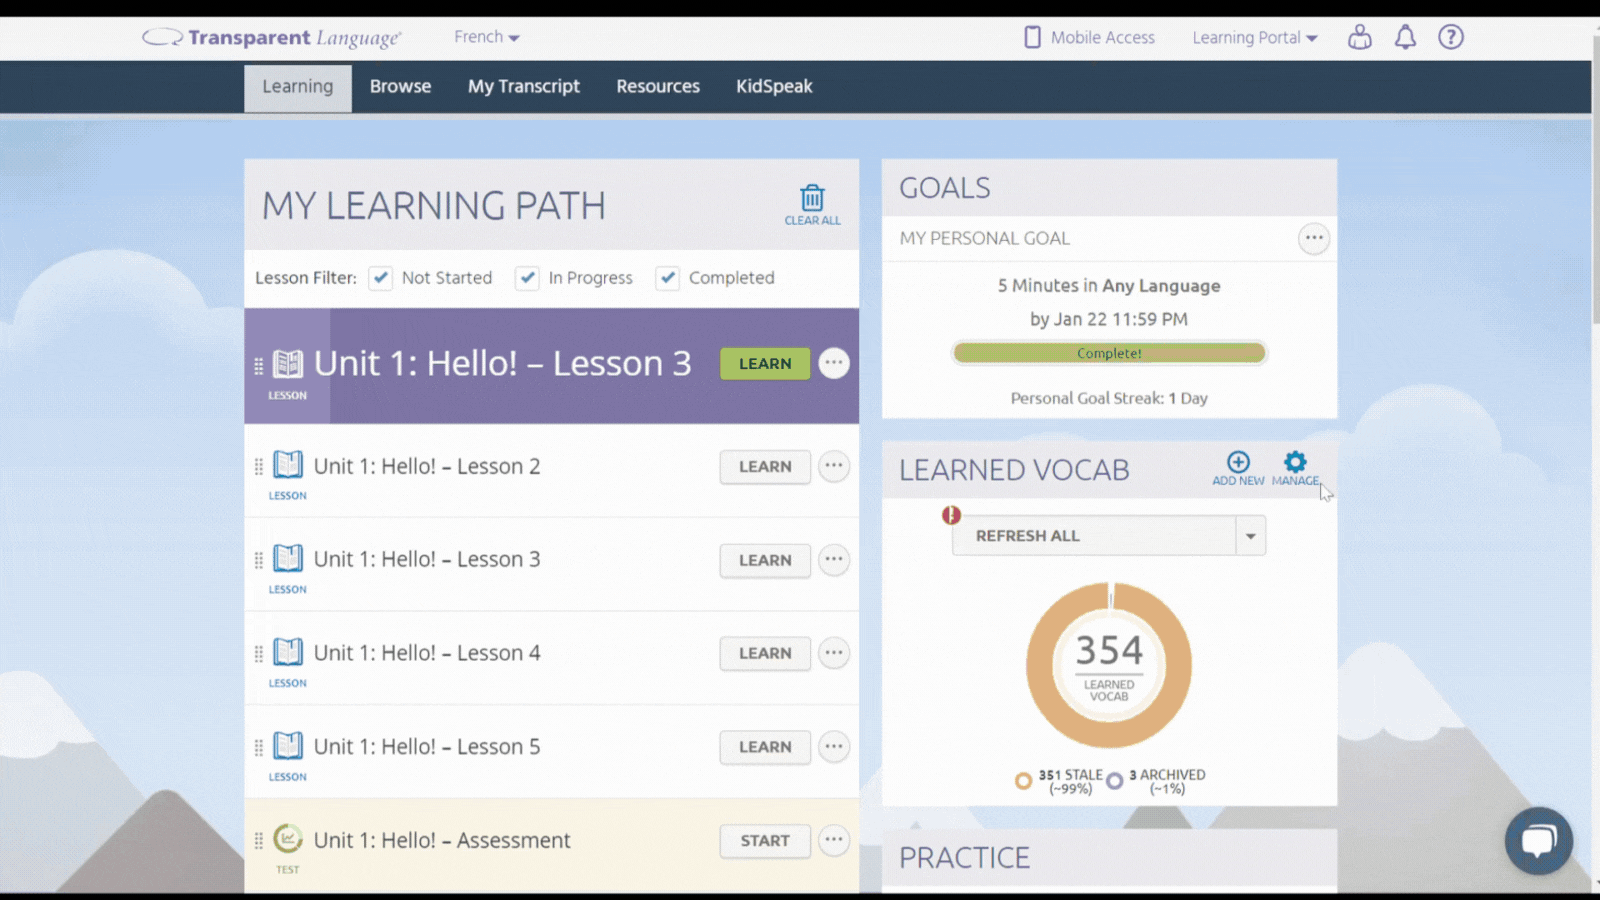Open the user profile icon

pos(1359,37)
